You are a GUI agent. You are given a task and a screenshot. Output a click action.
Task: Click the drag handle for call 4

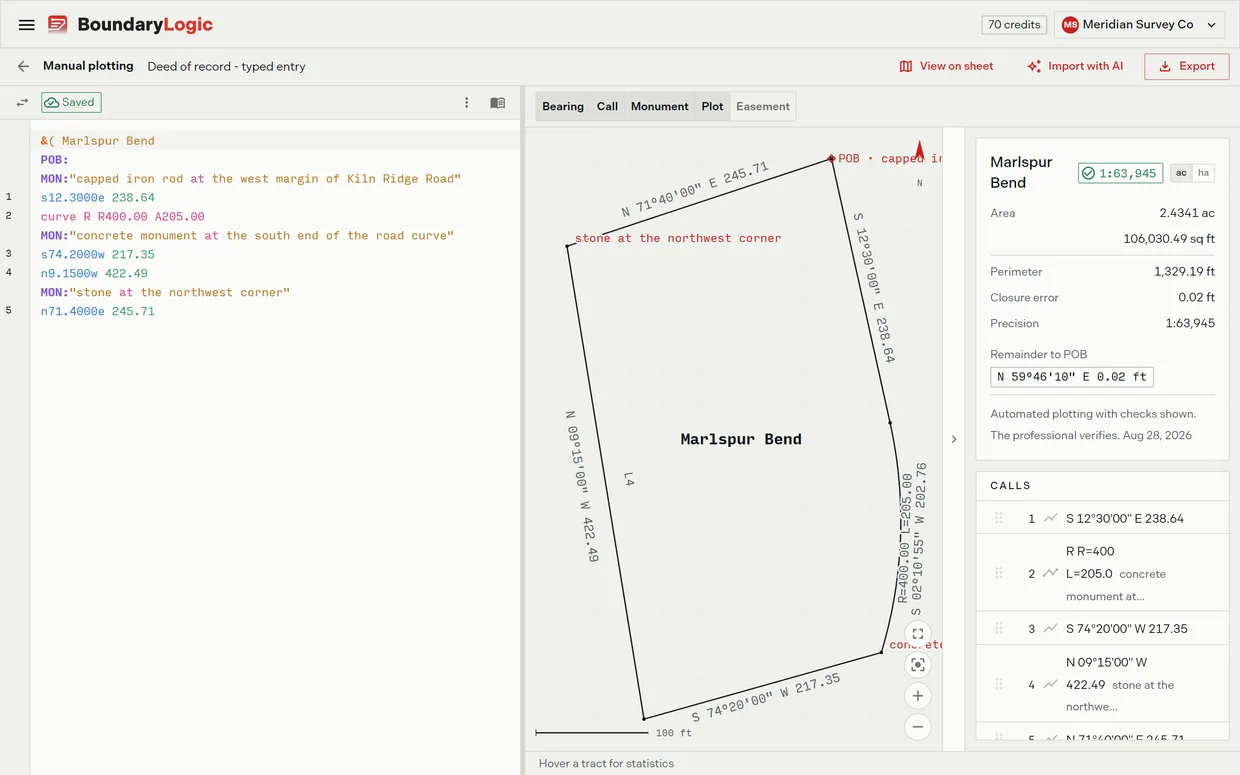(998, 684)
